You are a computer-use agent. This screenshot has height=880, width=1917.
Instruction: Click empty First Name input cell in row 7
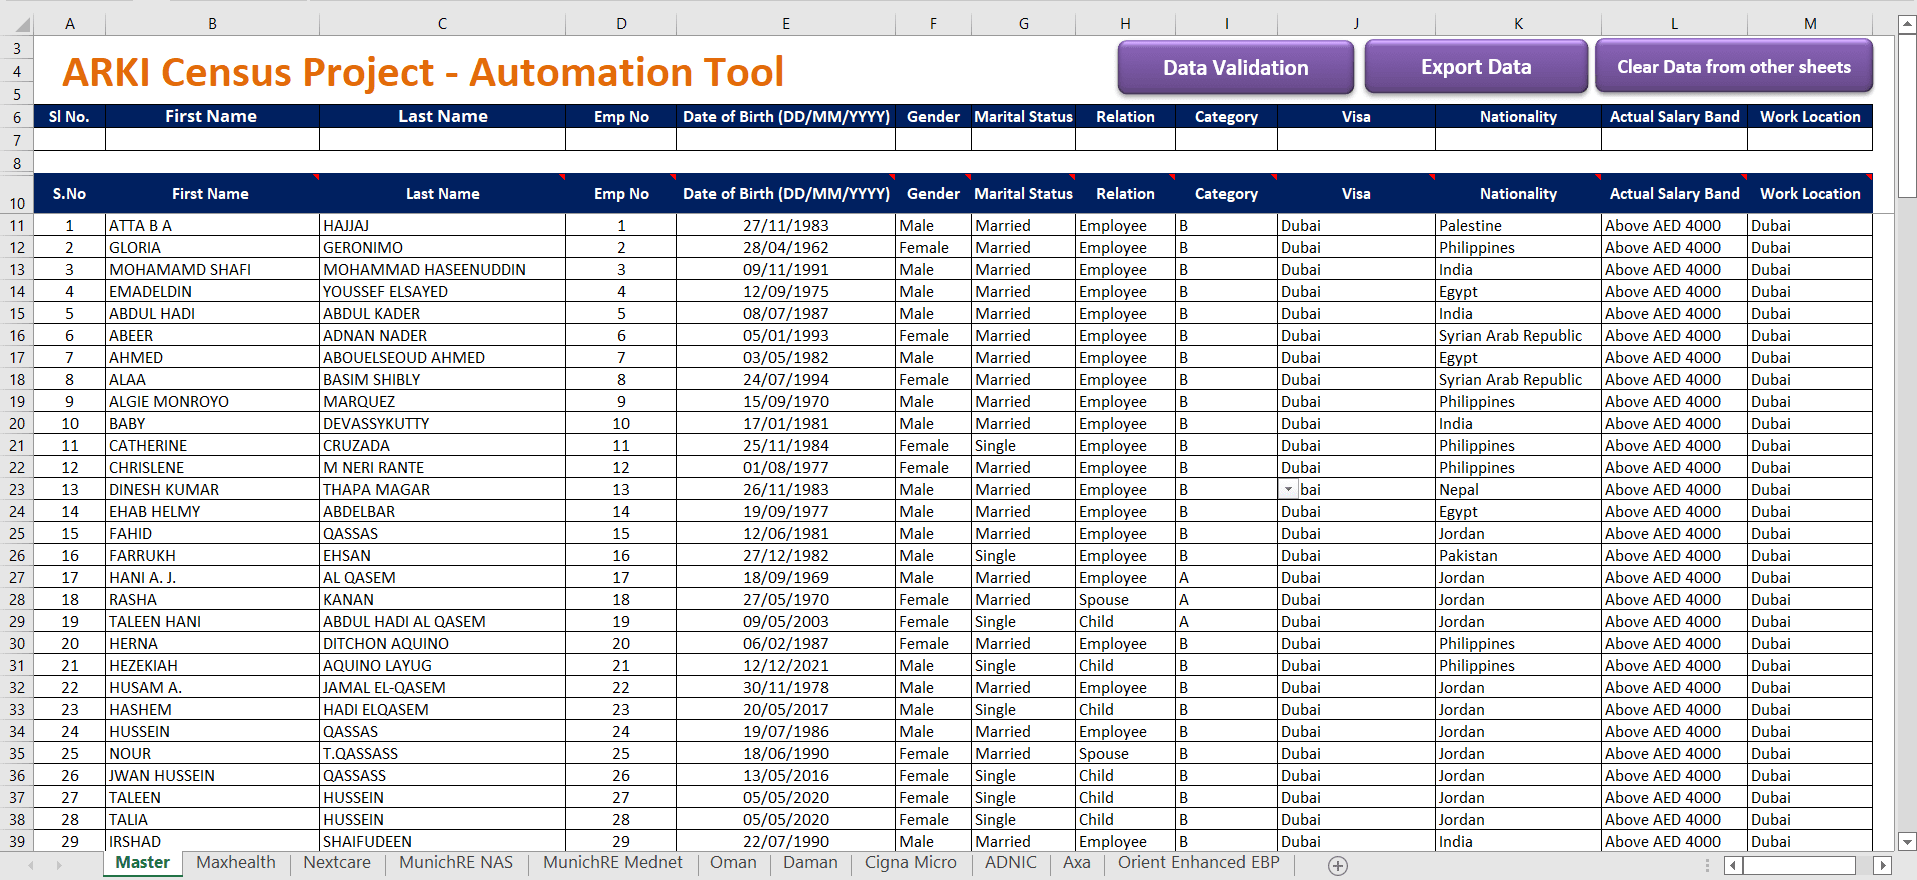pyautogui.click(x=212, y=140)
